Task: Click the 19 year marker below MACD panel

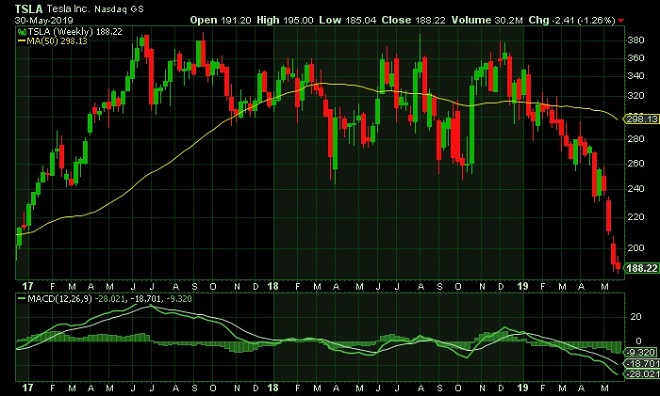Action: [522, 388]
